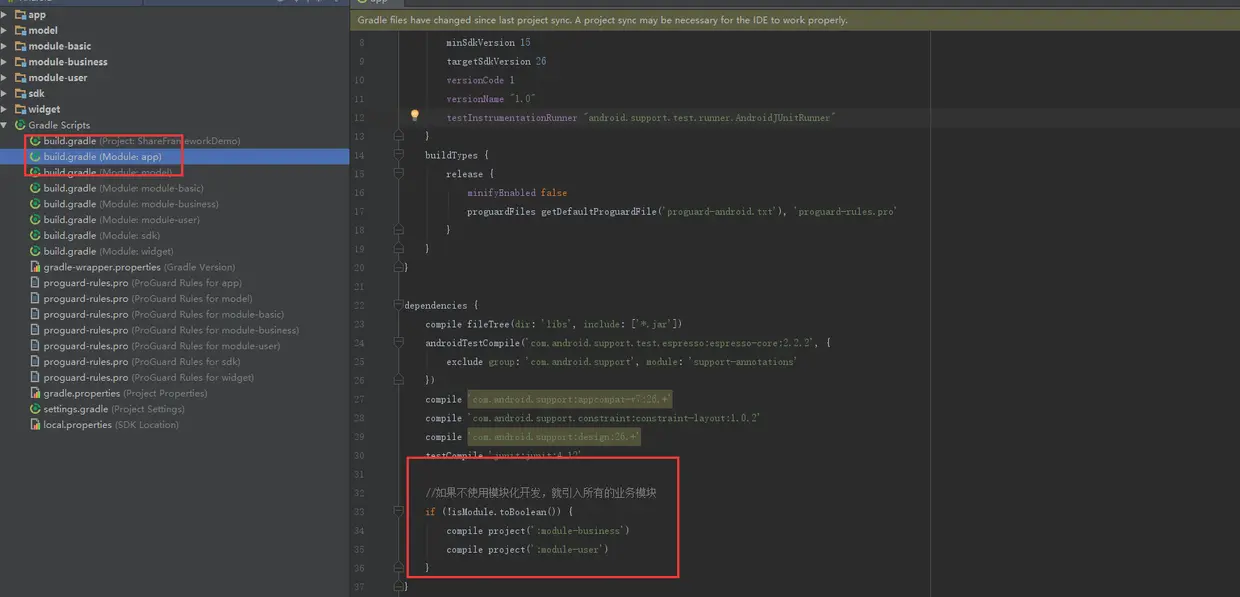This screenshot has width=1240, height=597.
Task: Expand the sdk tree node
Action: point(5,93)
